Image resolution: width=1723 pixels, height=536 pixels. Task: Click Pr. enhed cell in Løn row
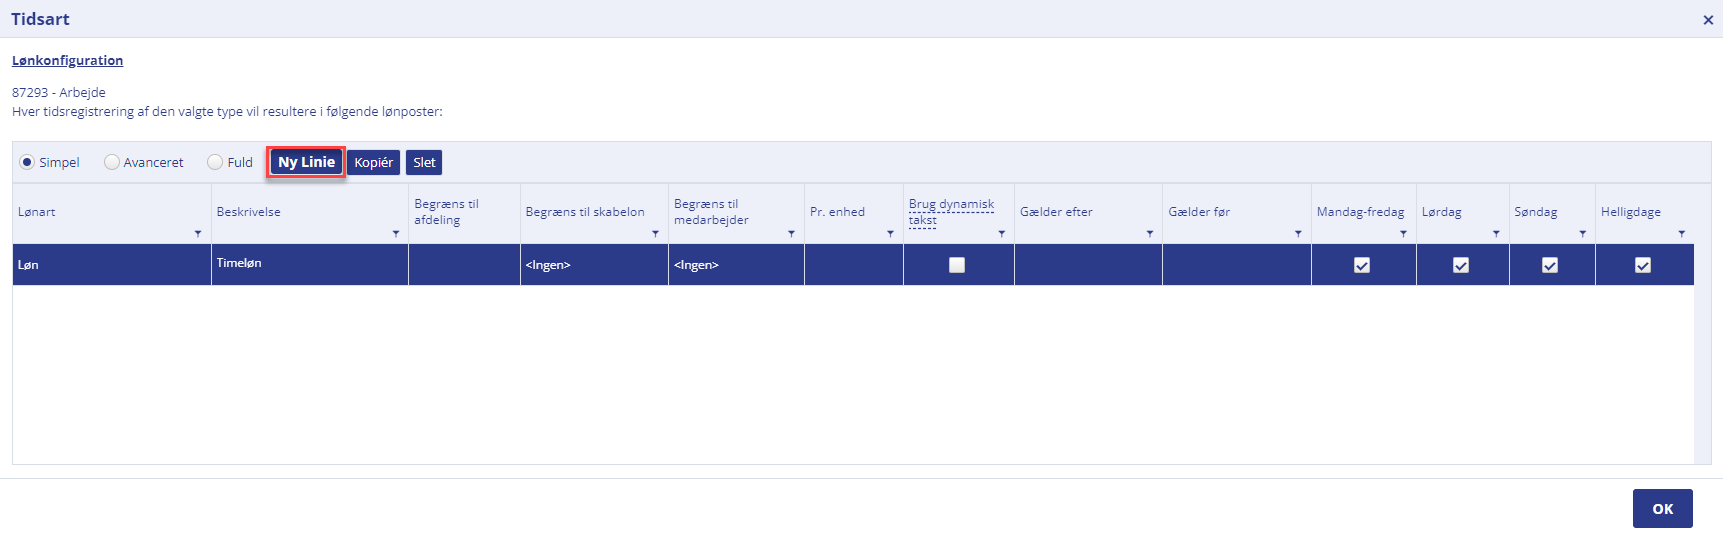pos(854,265)
